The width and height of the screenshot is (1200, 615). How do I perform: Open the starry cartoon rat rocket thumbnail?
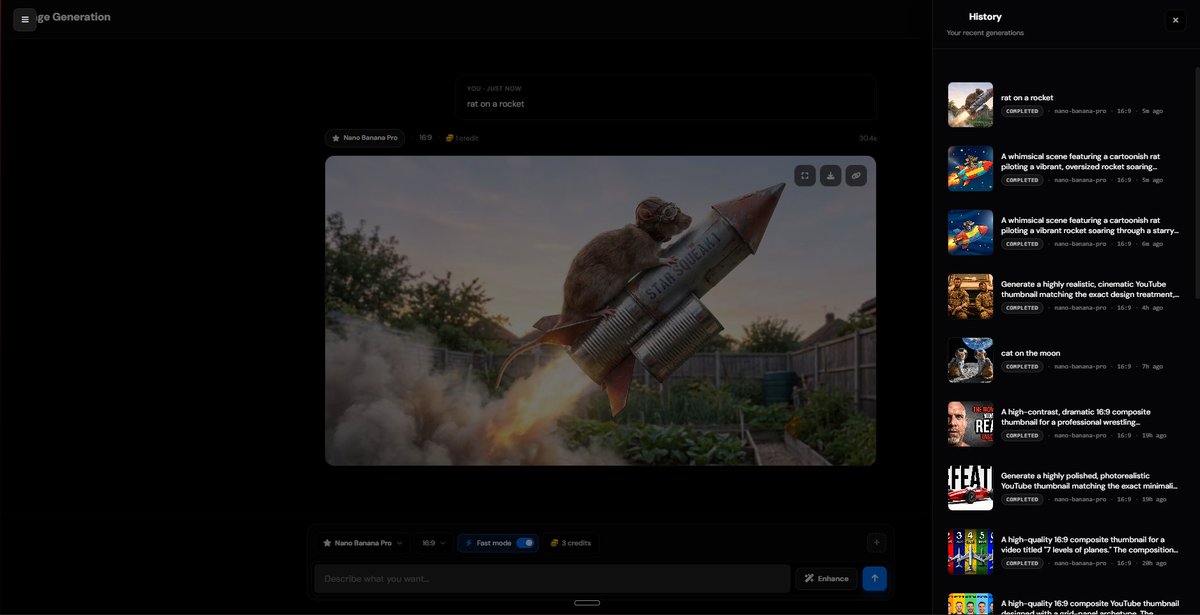coord(970,232)
